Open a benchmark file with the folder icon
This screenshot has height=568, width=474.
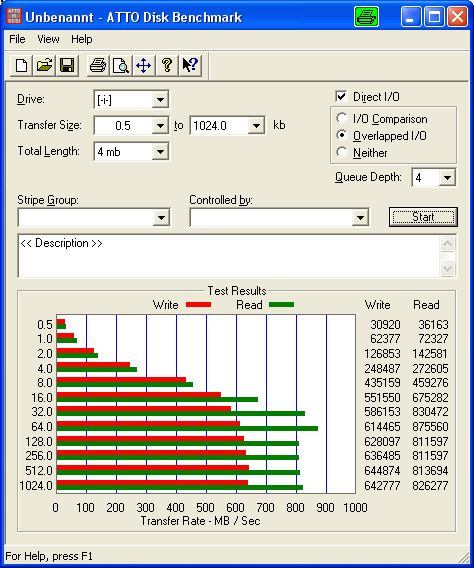click(x=44, y=66)
